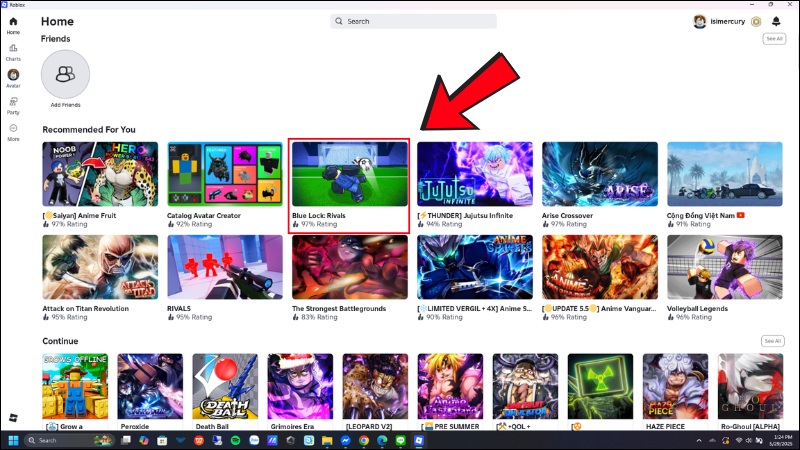
Task: Open Blue Lock: Rivals game thumbnail
Action: pyautogui.click(x=349, y=173)
